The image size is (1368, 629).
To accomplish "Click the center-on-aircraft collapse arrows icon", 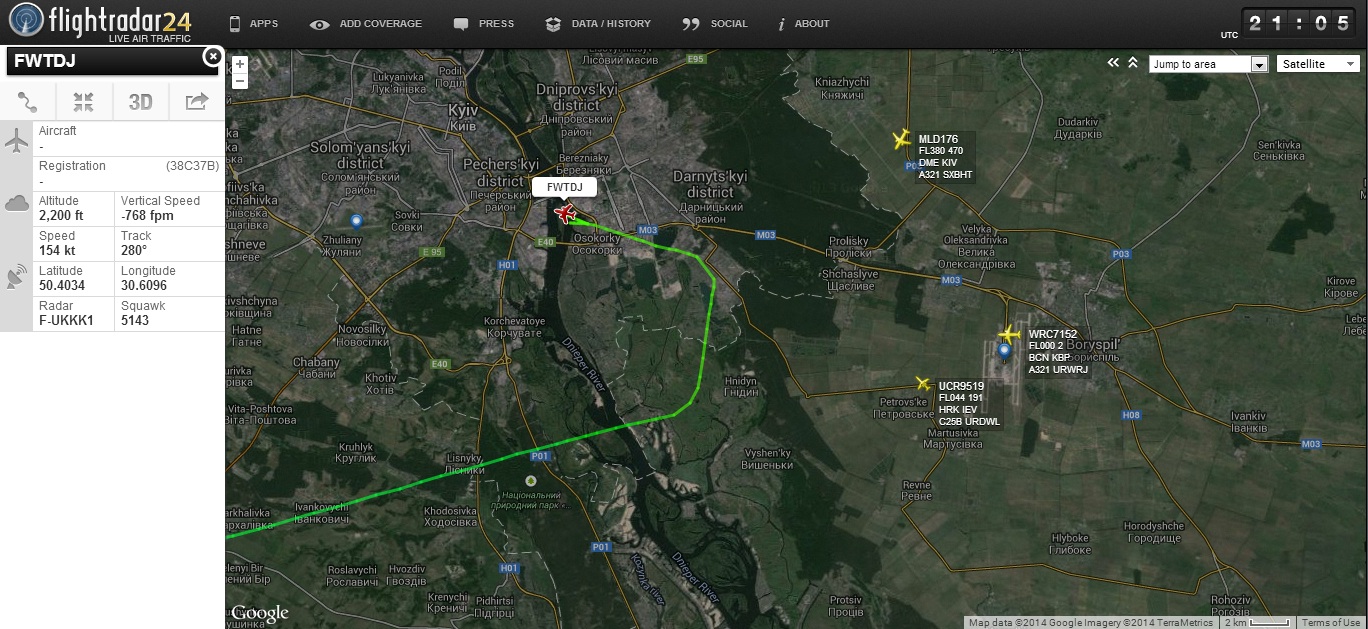I will tap(84, 101).
